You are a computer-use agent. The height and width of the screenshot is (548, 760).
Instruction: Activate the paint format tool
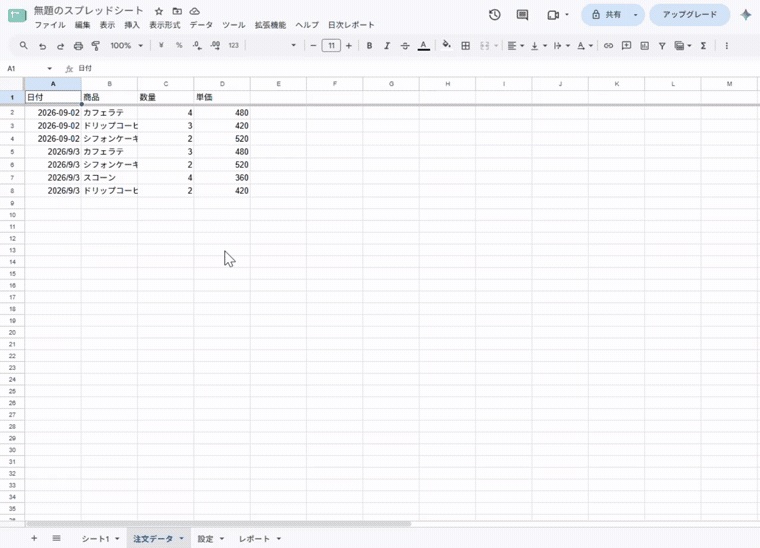pyautogui.click(x=95, y=46)
